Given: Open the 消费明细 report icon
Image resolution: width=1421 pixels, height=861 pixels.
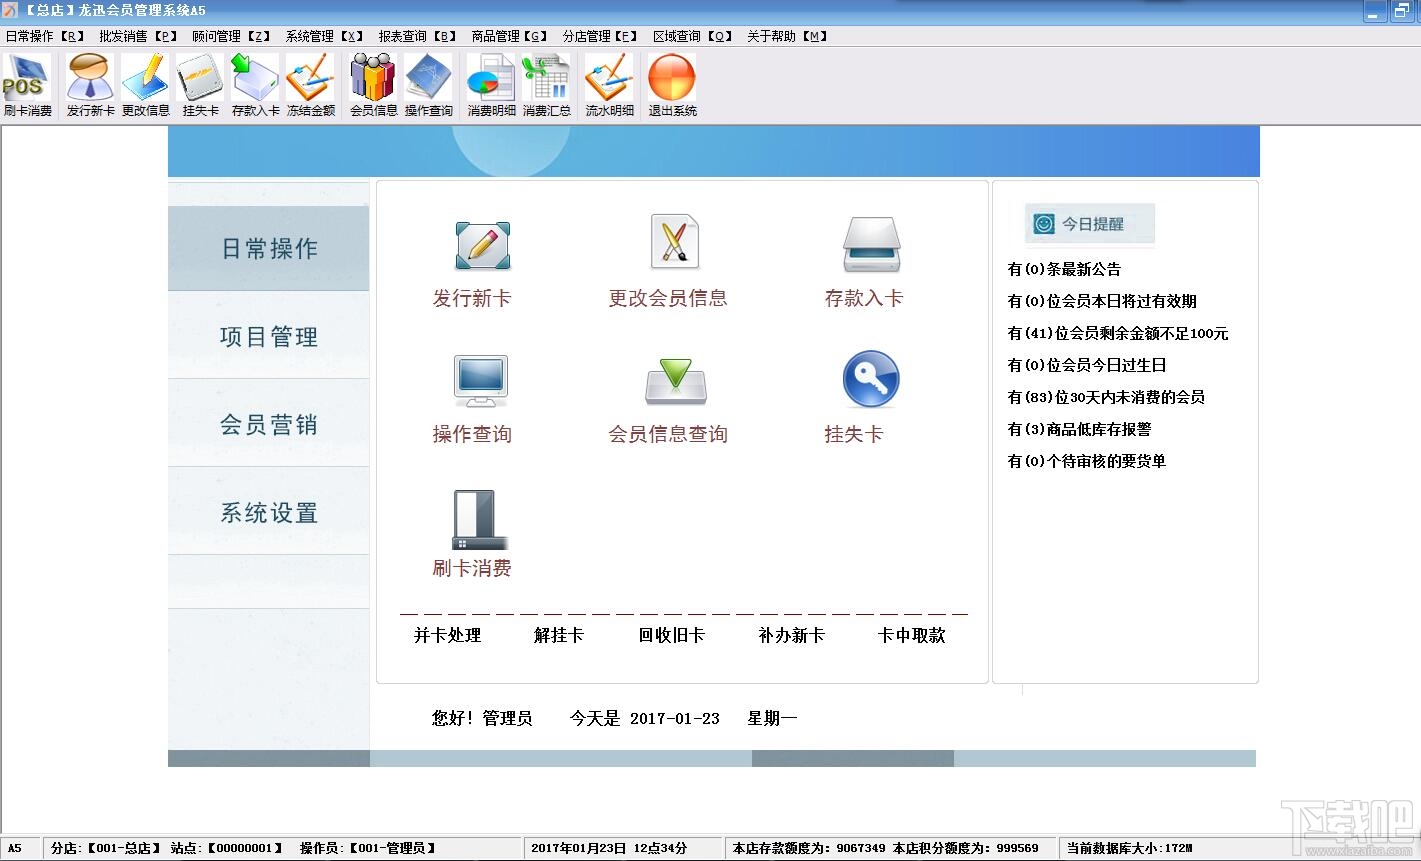Looking at the screenshot, I should (491, 85).
